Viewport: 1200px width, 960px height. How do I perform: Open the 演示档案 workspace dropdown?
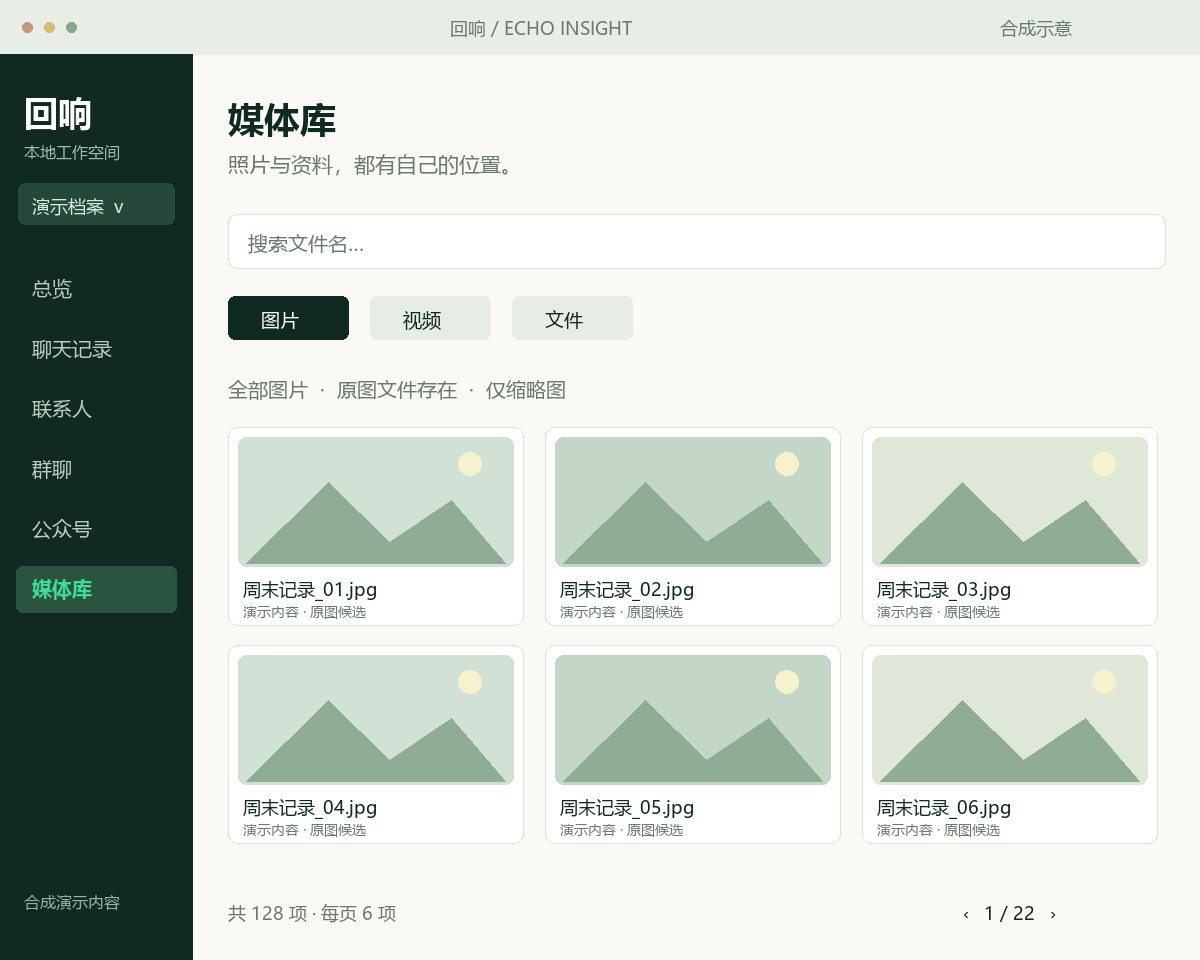[96, 204]
